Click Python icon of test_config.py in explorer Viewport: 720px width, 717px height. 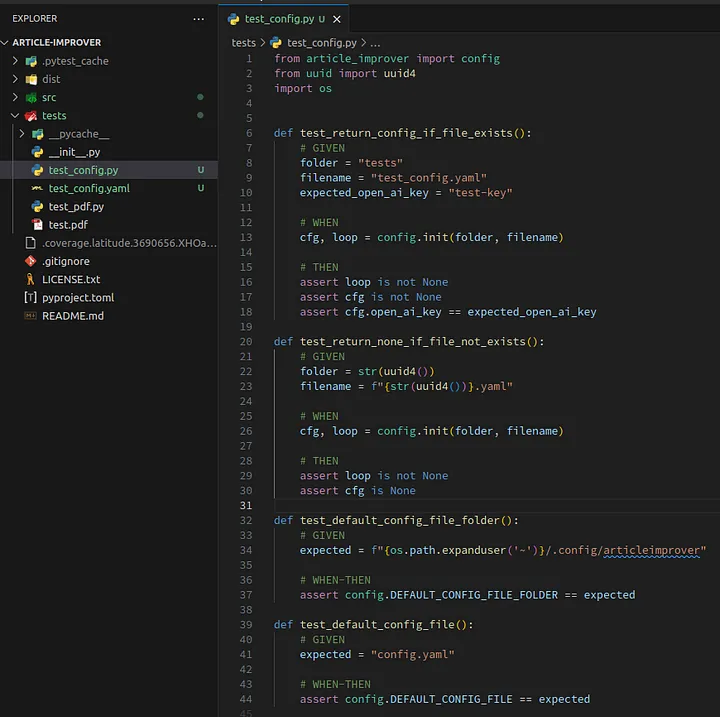[38, 170]
